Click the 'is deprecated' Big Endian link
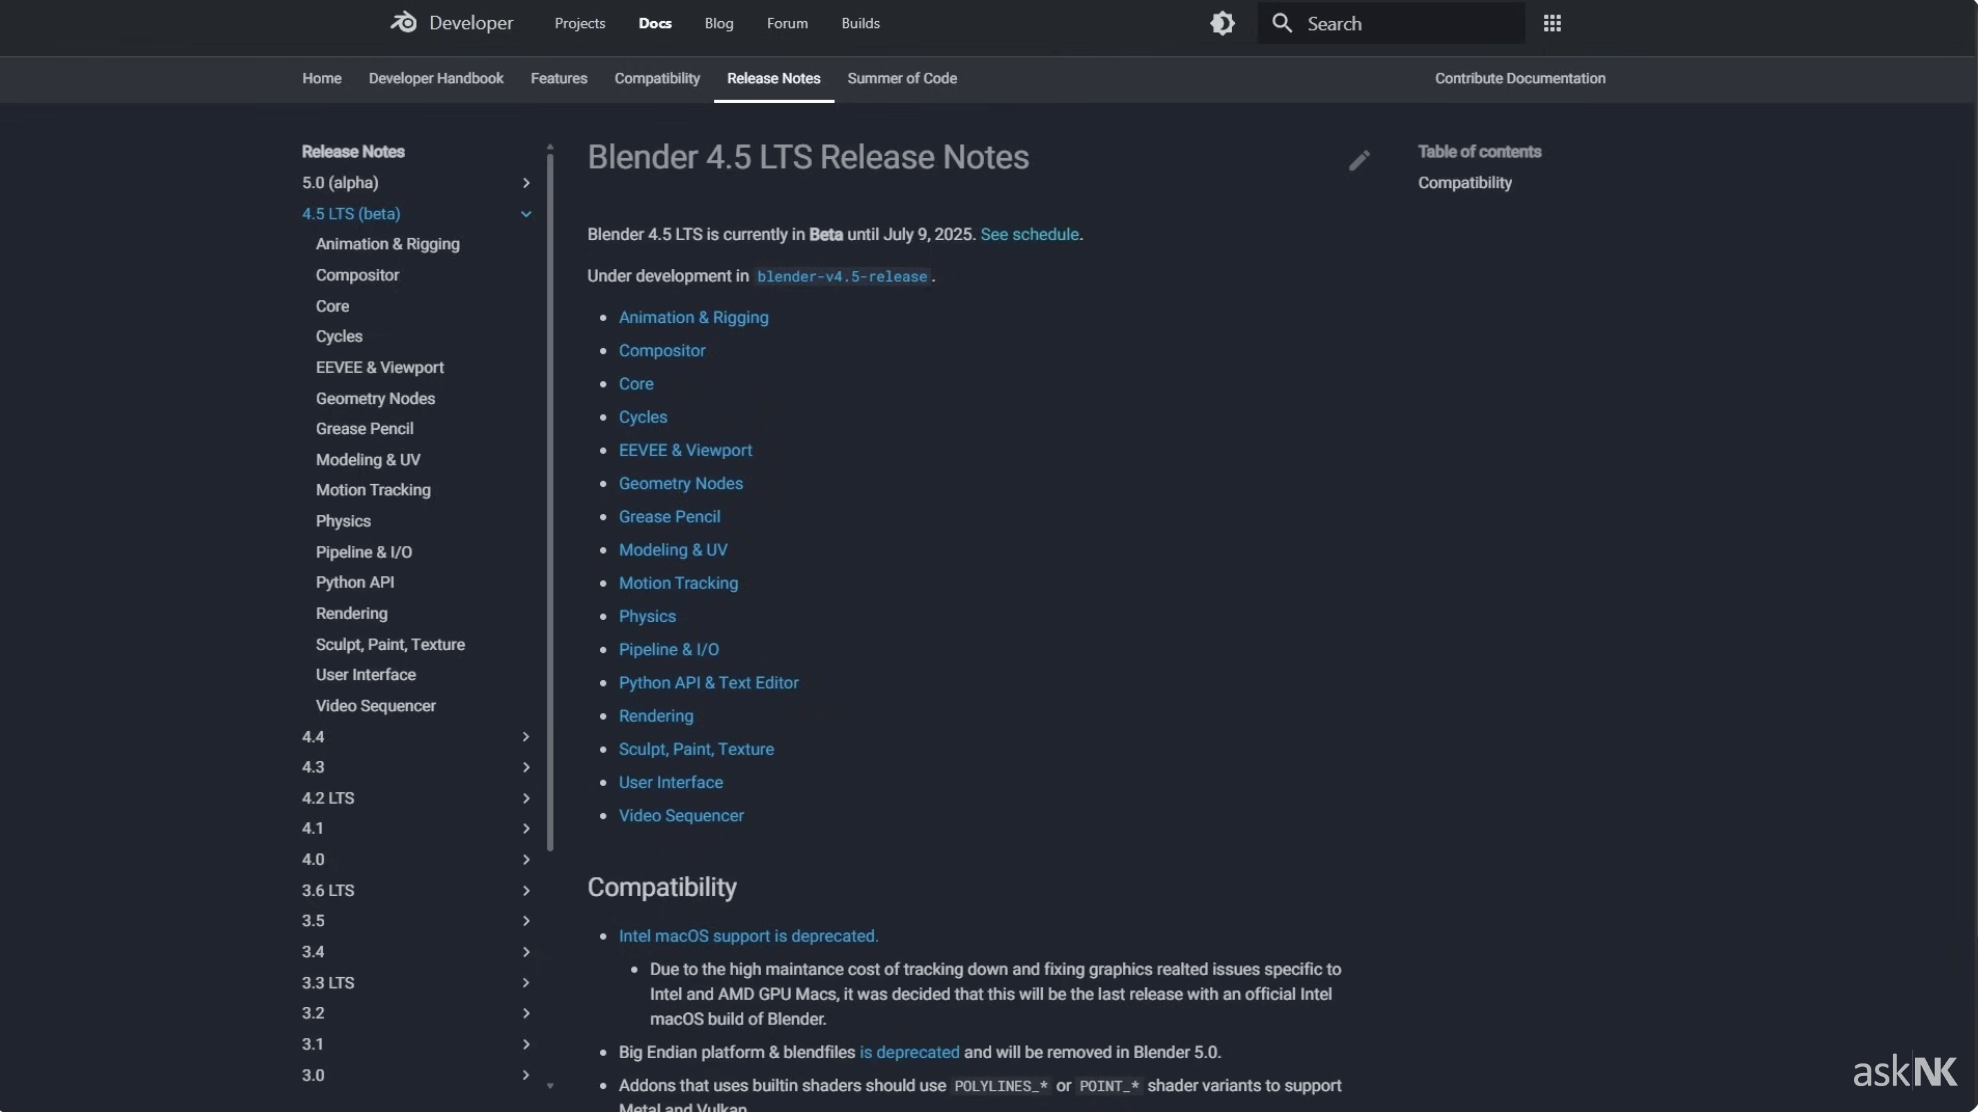The height and width of the screenshot is (1112, 1978). tap(909, 1052)
